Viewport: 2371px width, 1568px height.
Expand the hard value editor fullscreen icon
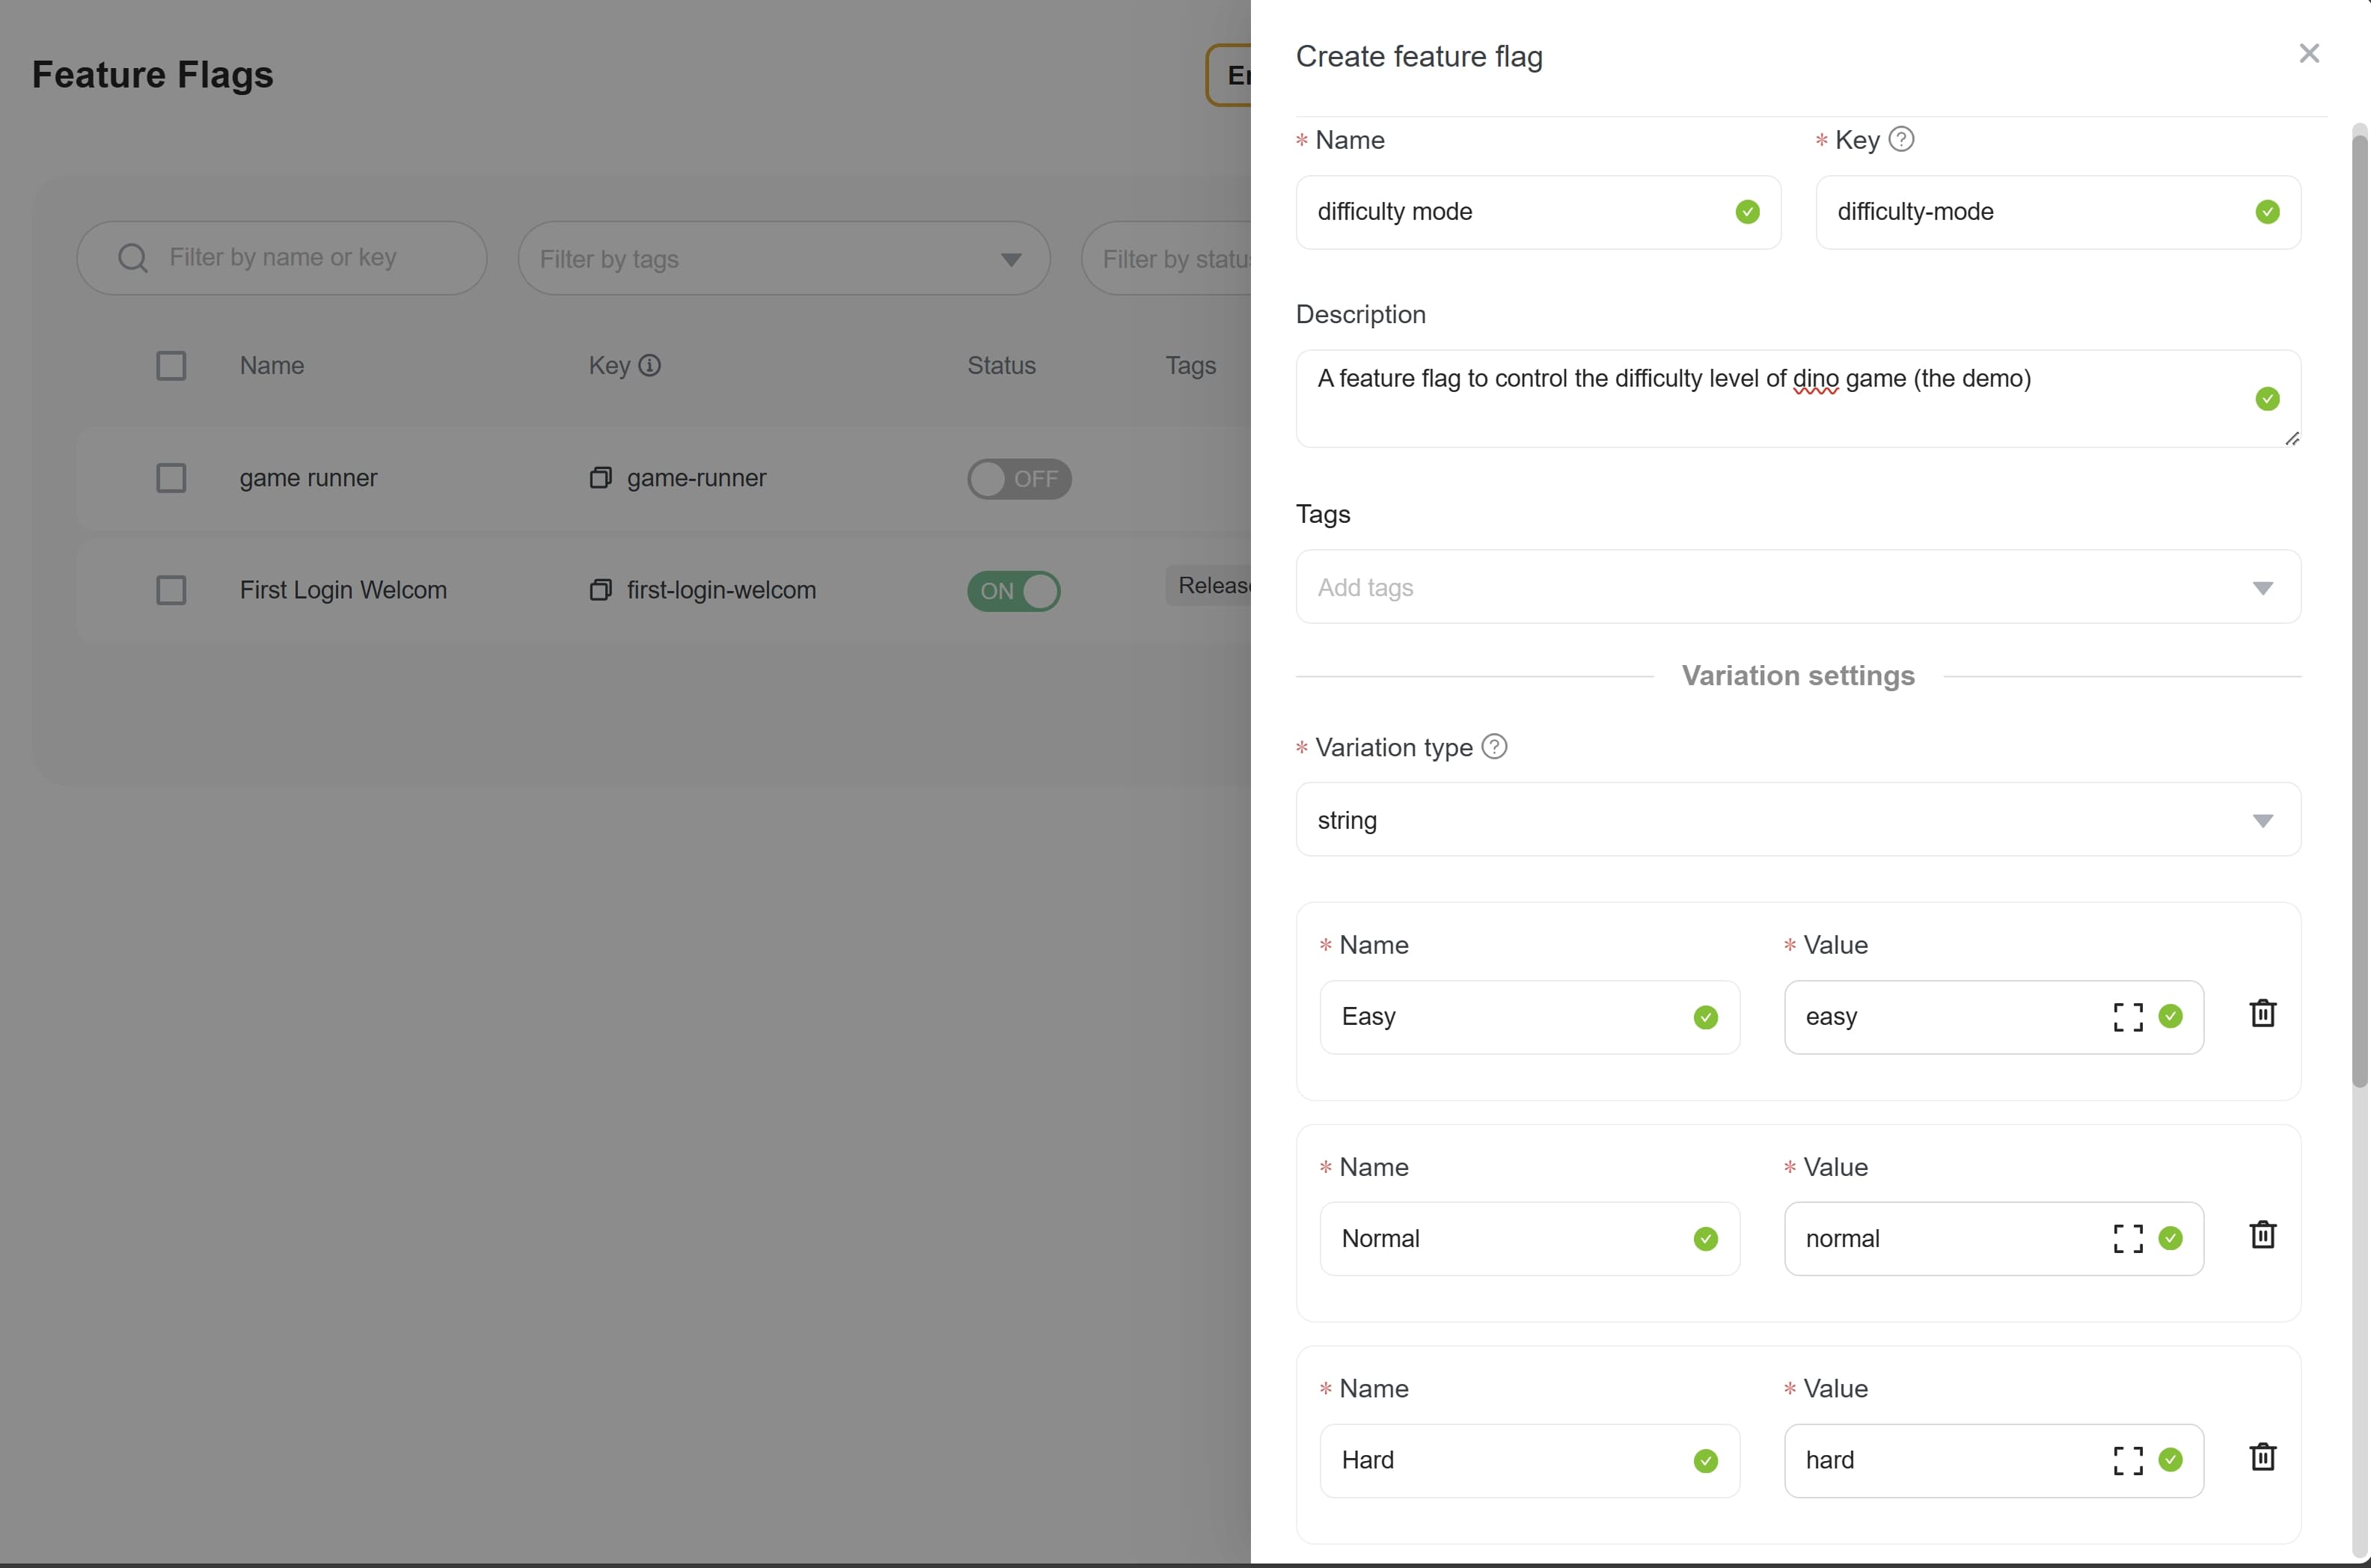pyautogui.click(x=2128, y=1461)
